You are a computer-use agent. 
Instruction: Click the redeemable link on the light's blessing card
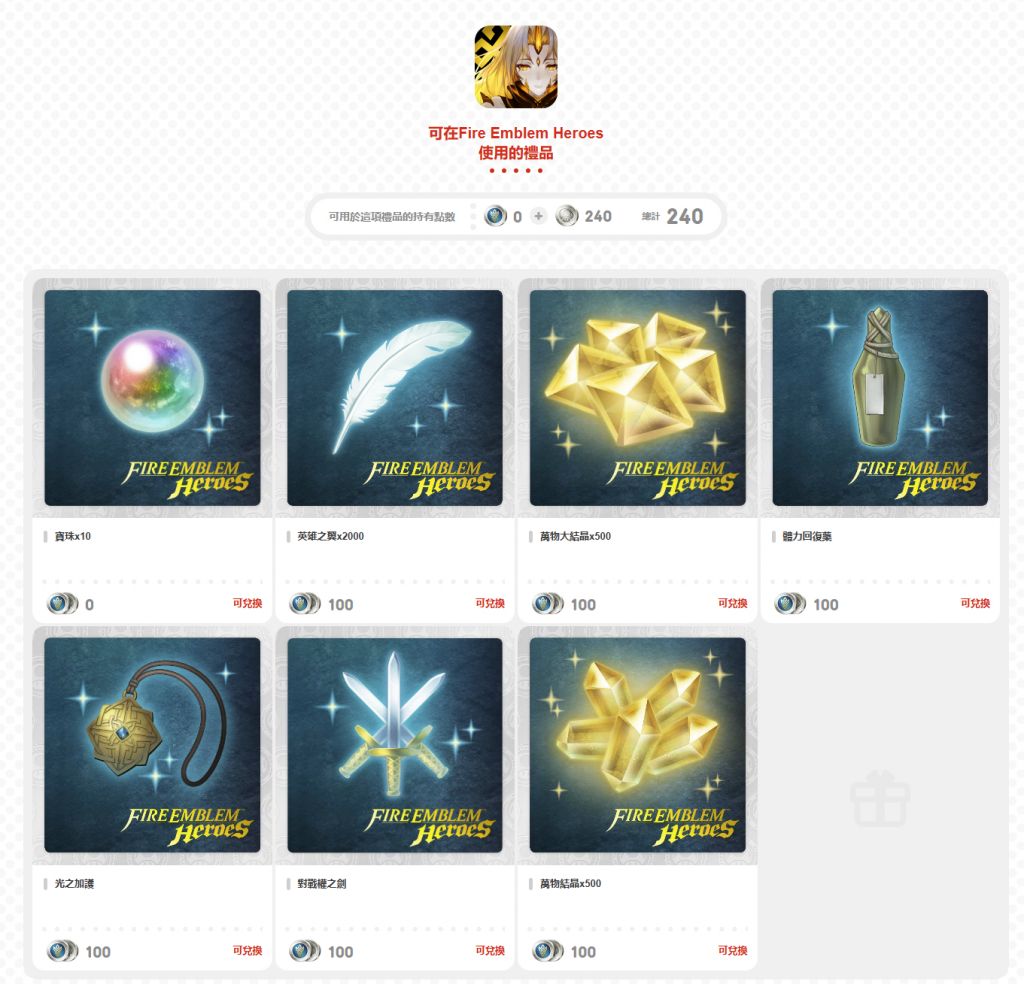[248, 951]
